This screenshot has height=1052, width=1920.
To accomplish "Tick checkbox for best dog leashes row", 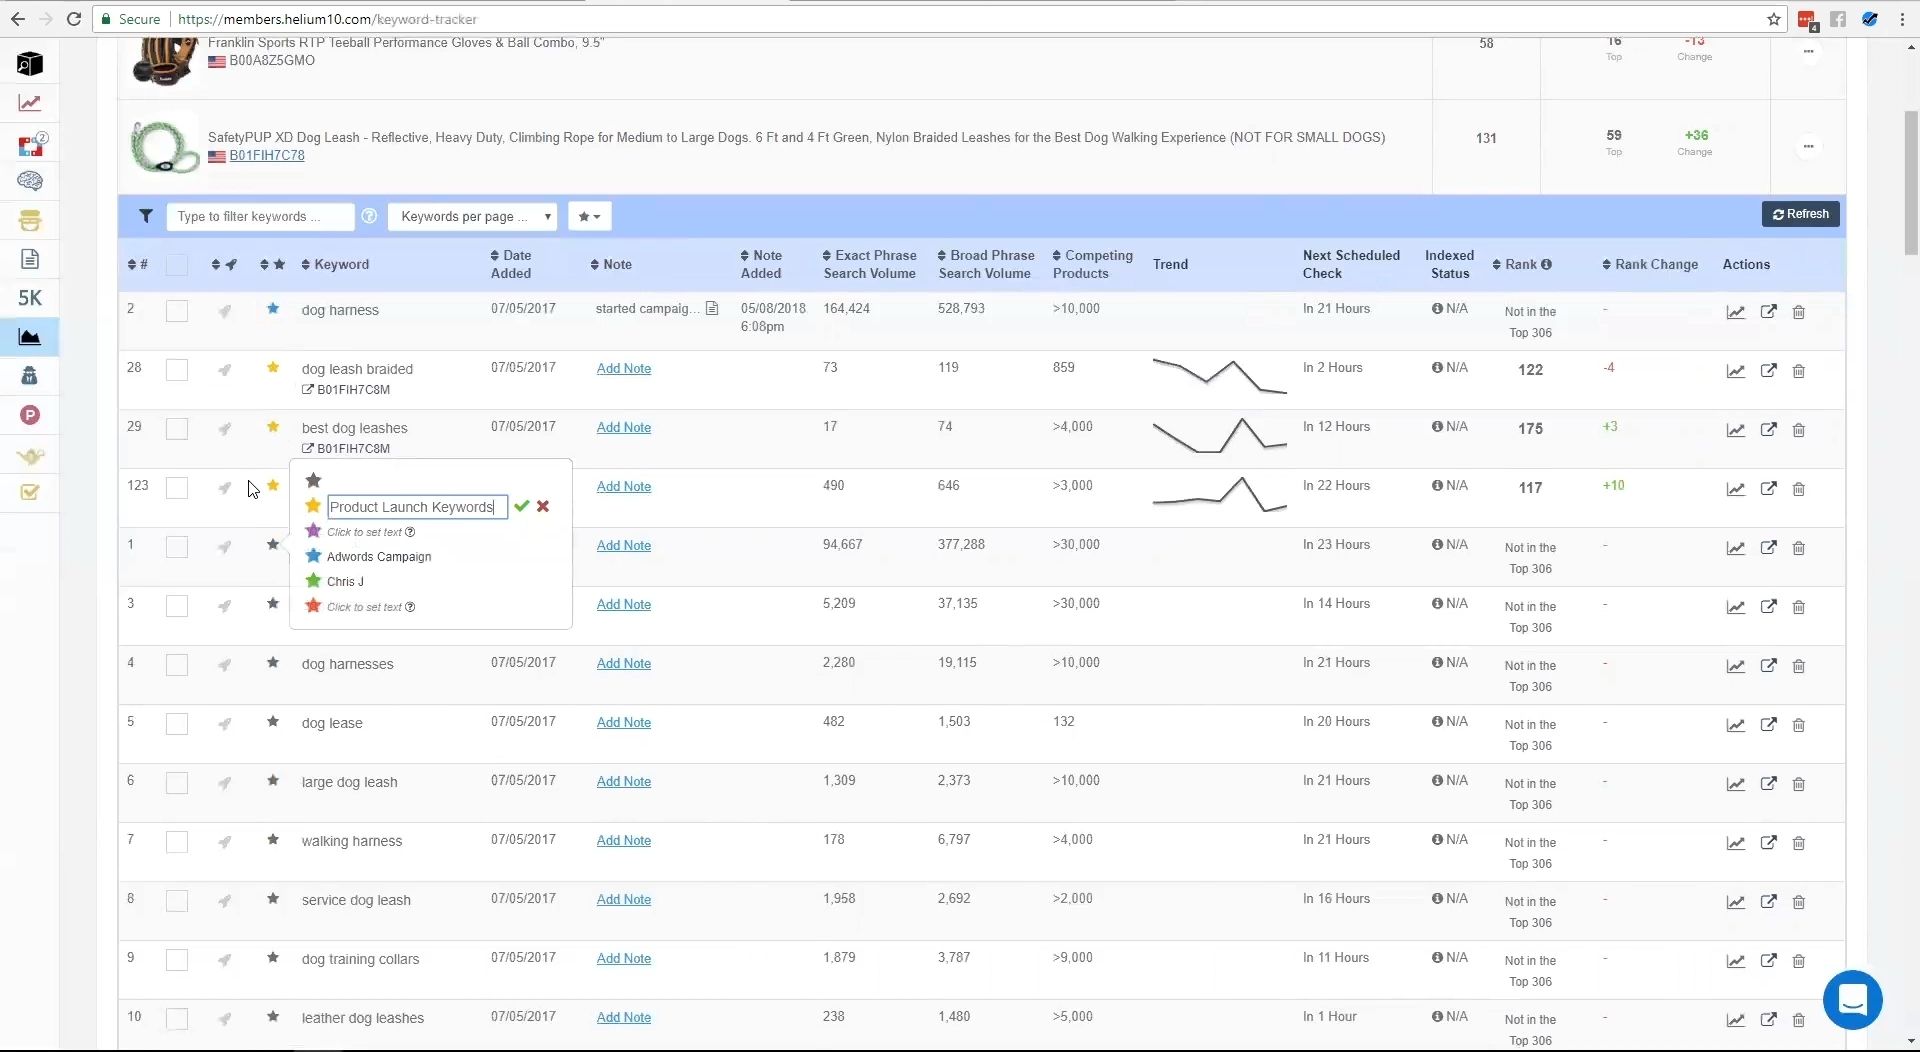I will click(x=177, y=429).
